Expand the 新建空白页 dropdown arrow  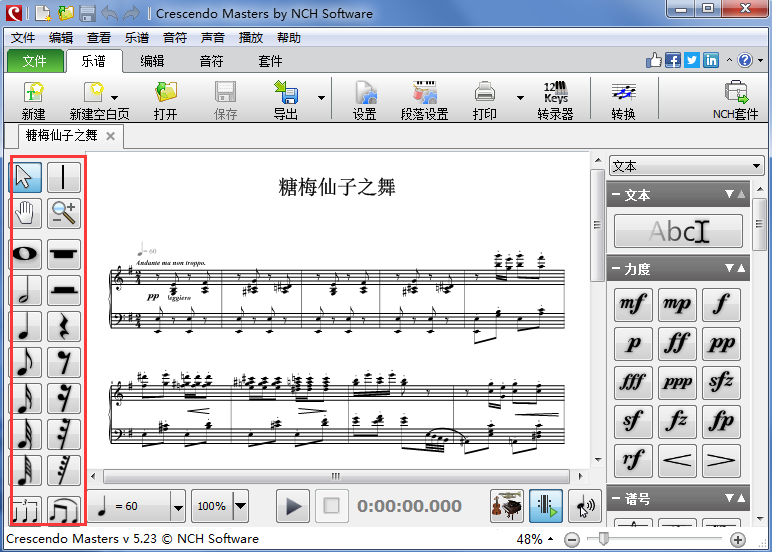pyautogui.click(x=114, y=97)
